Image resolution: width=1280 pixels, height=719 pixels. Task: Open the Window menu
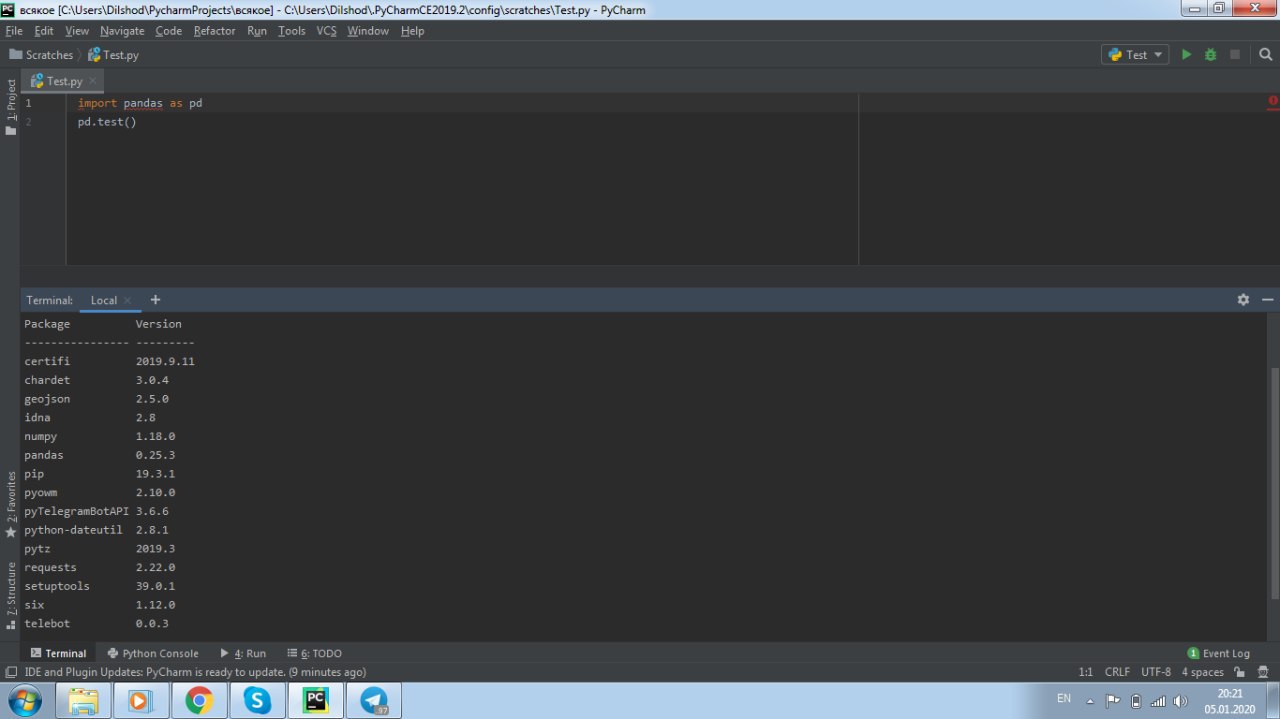[368, 31]
